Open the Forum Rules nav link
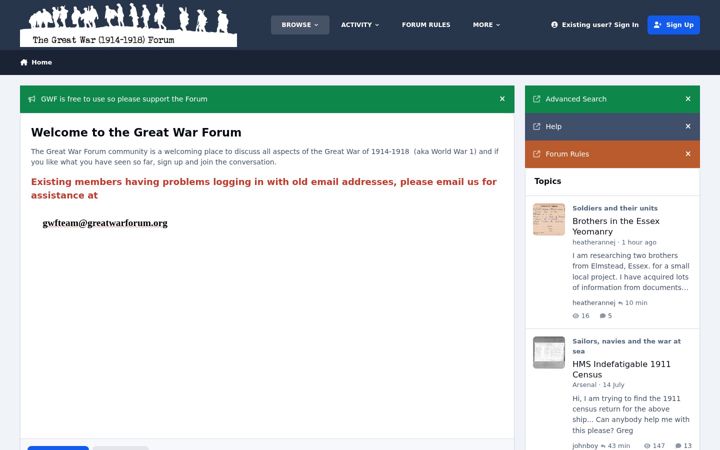 426,25
